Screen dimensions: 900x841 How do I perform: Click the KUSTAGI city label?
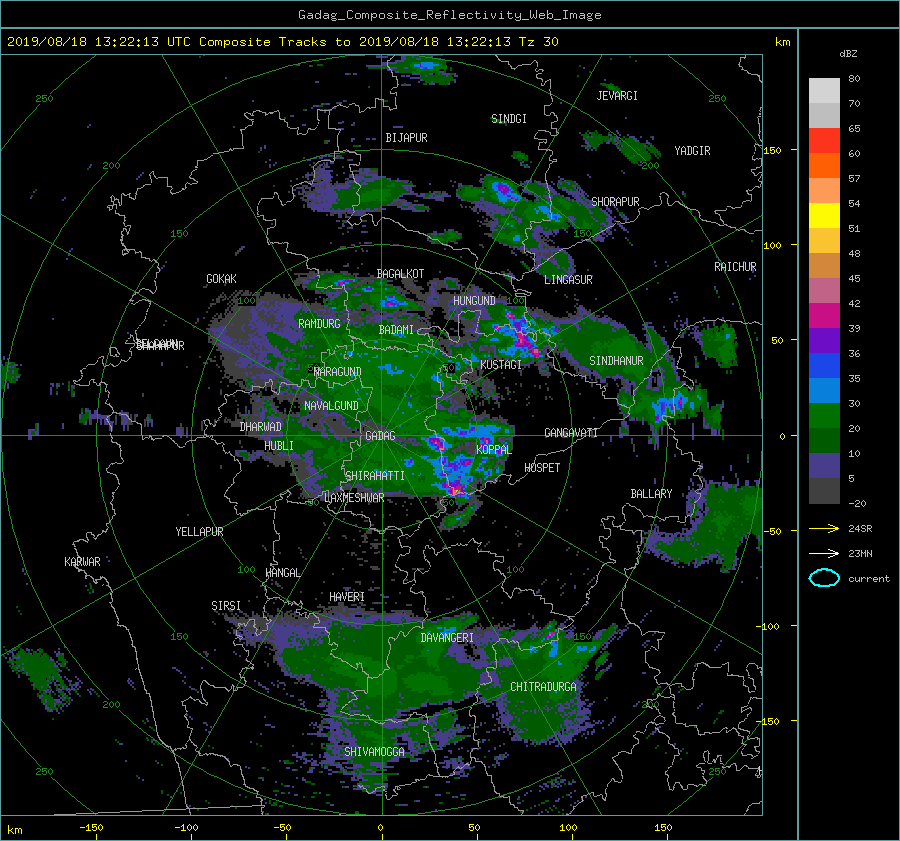[501, 365]
